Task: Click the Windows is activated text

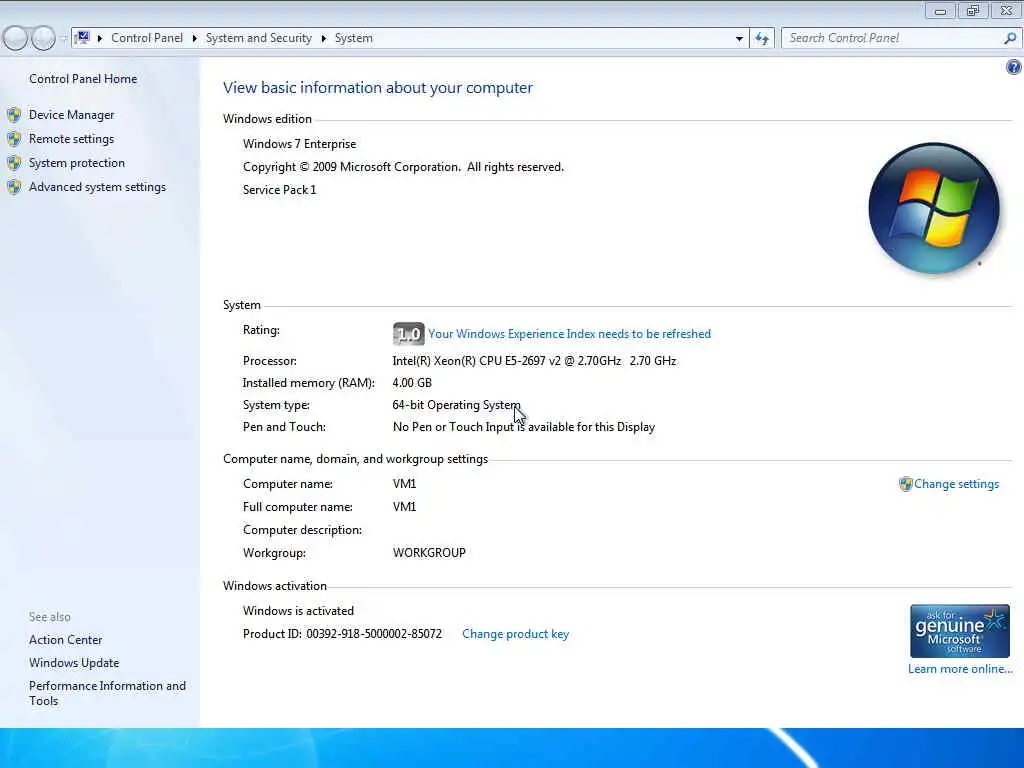Action: coord(298,611)
